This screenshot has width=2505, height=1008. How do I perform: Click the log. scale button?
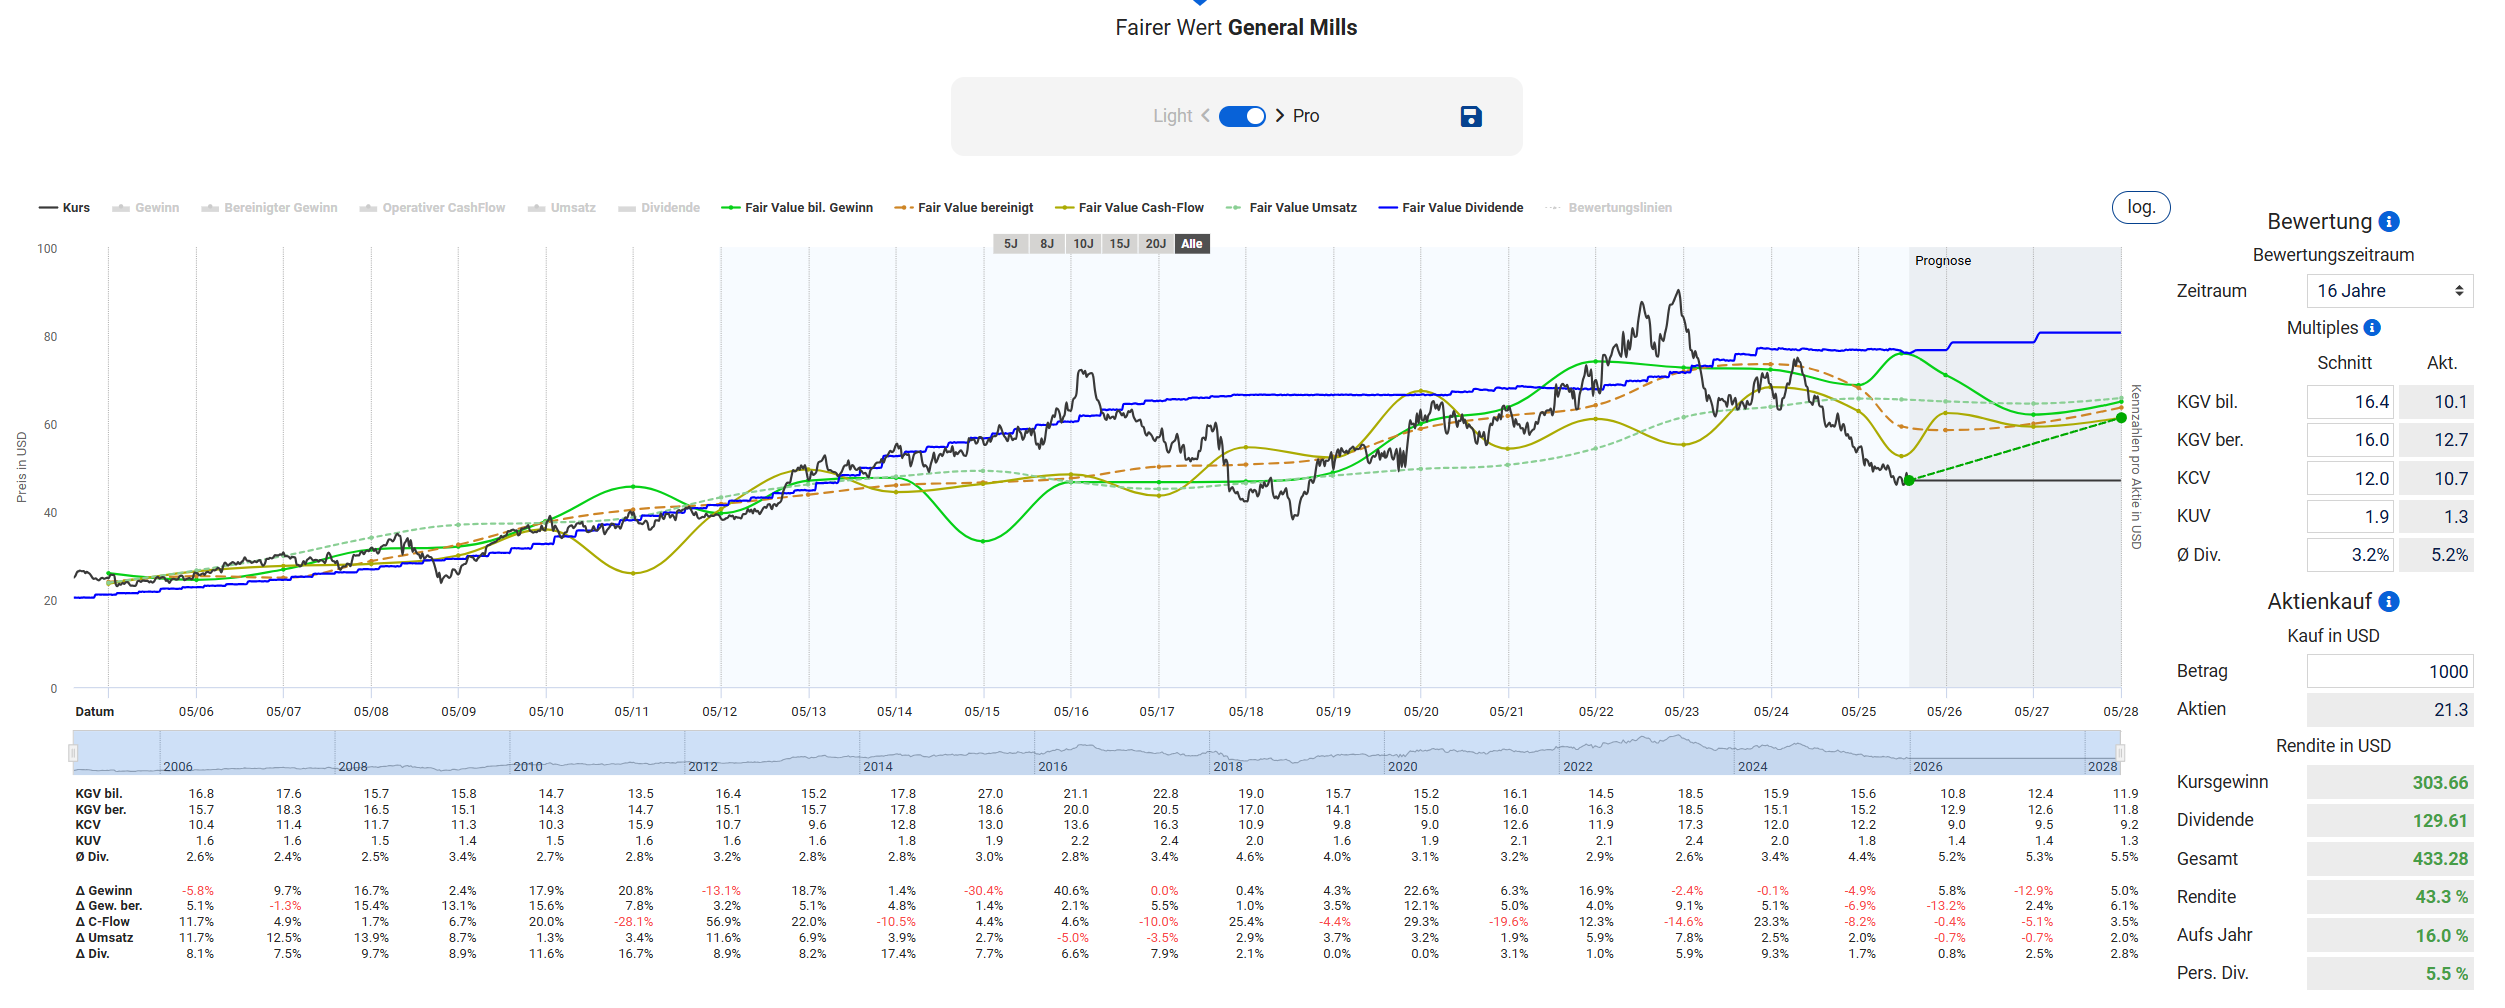(x=2140, y=207)
